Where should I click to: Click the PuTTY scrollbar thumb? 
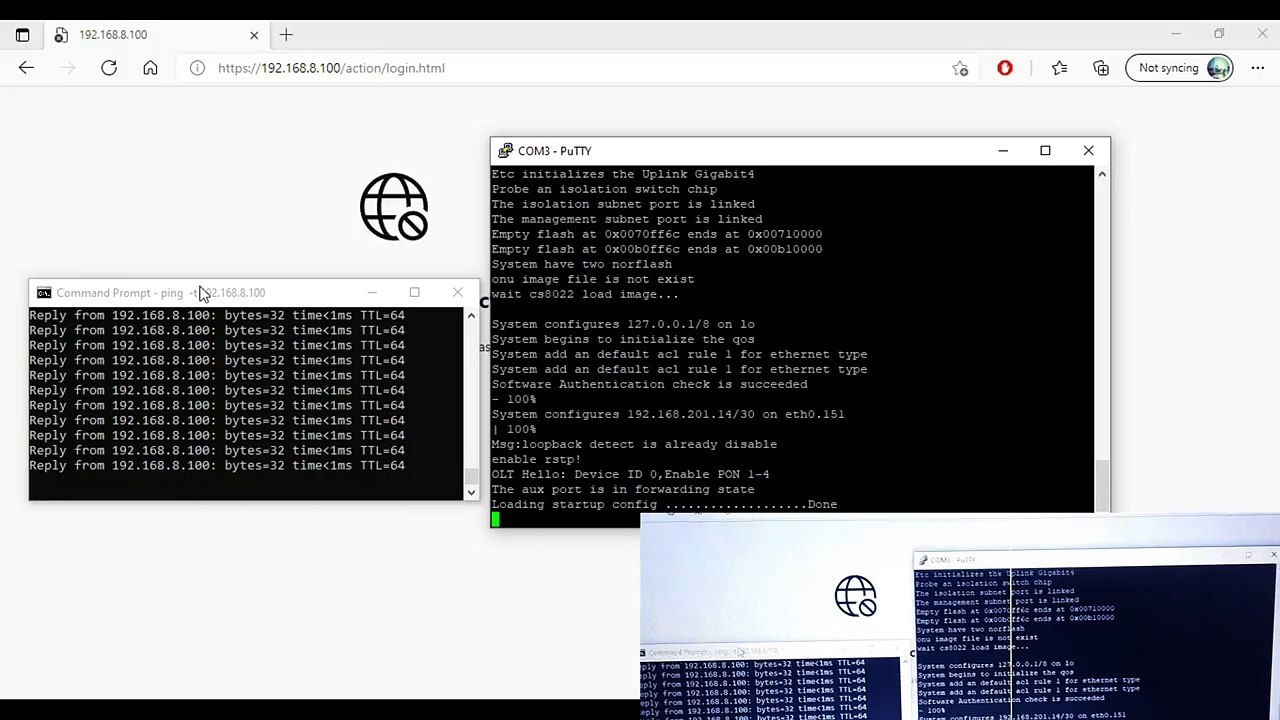coord(1102,485)
